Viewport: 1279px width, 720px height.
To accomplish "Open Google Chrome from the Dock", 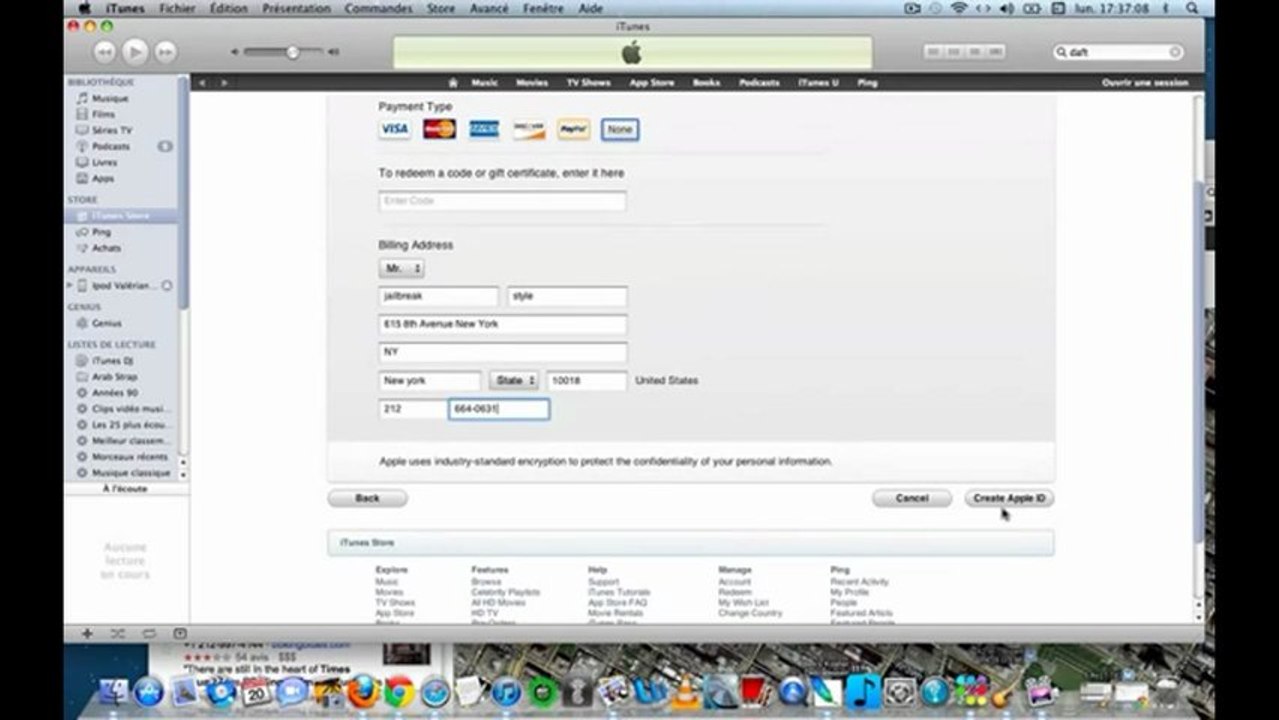I will [399, 692].
